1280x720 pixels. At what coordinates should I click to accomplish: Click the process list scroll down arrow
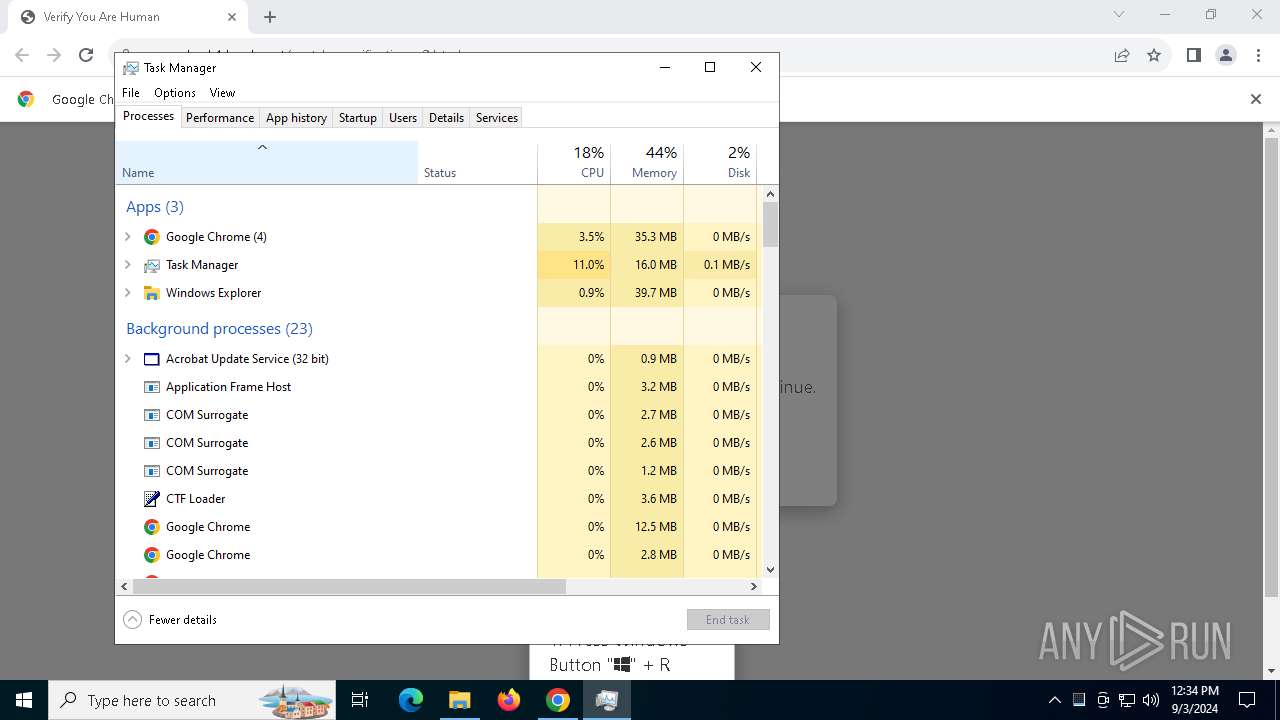[x=770, y=570]
